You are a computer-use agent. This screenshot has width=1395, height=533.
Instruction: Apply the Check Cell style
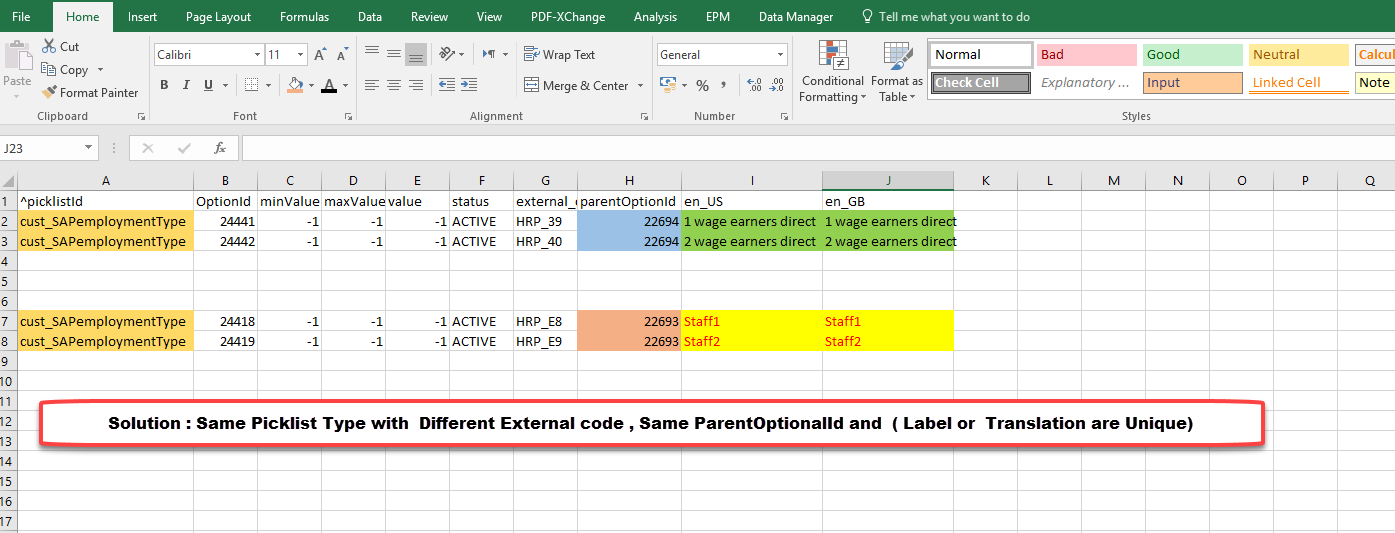982,83
